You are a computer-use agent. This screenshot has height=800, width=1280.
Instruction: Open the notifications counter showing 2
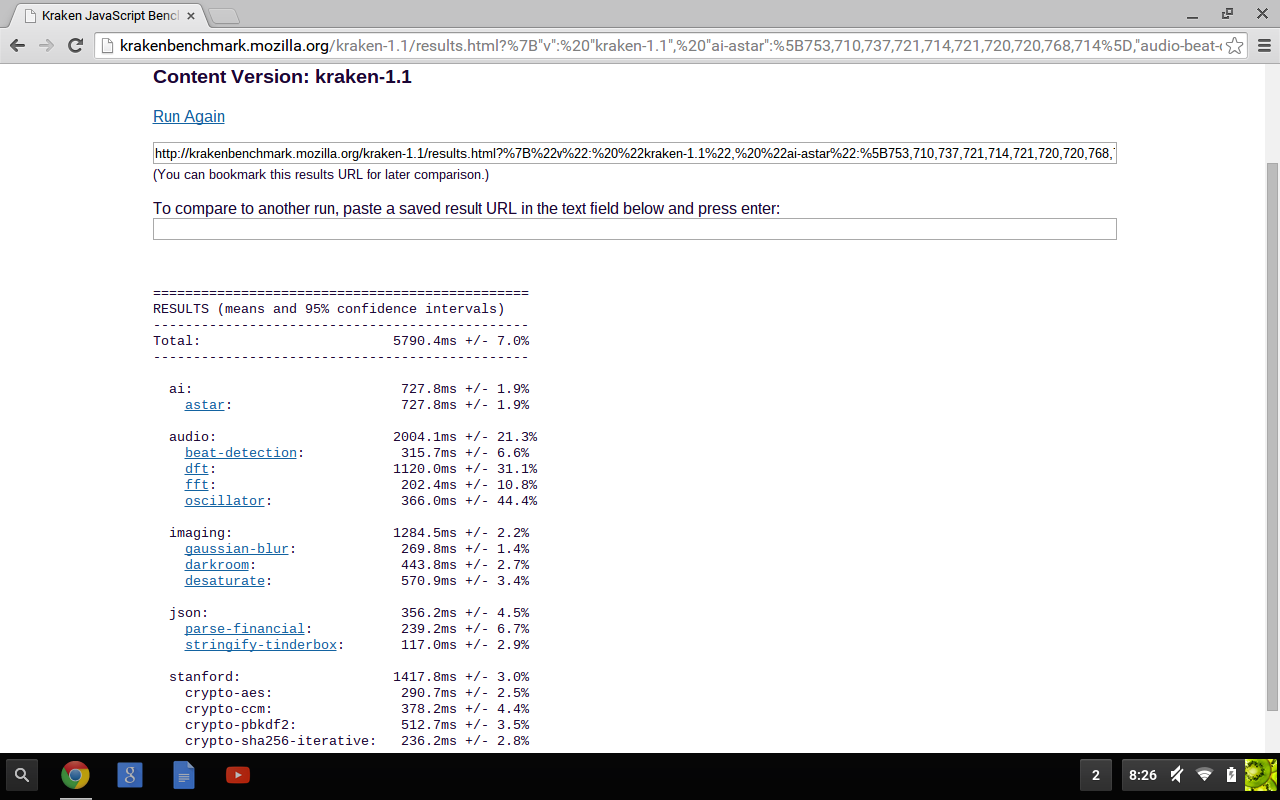point(1096,775)
